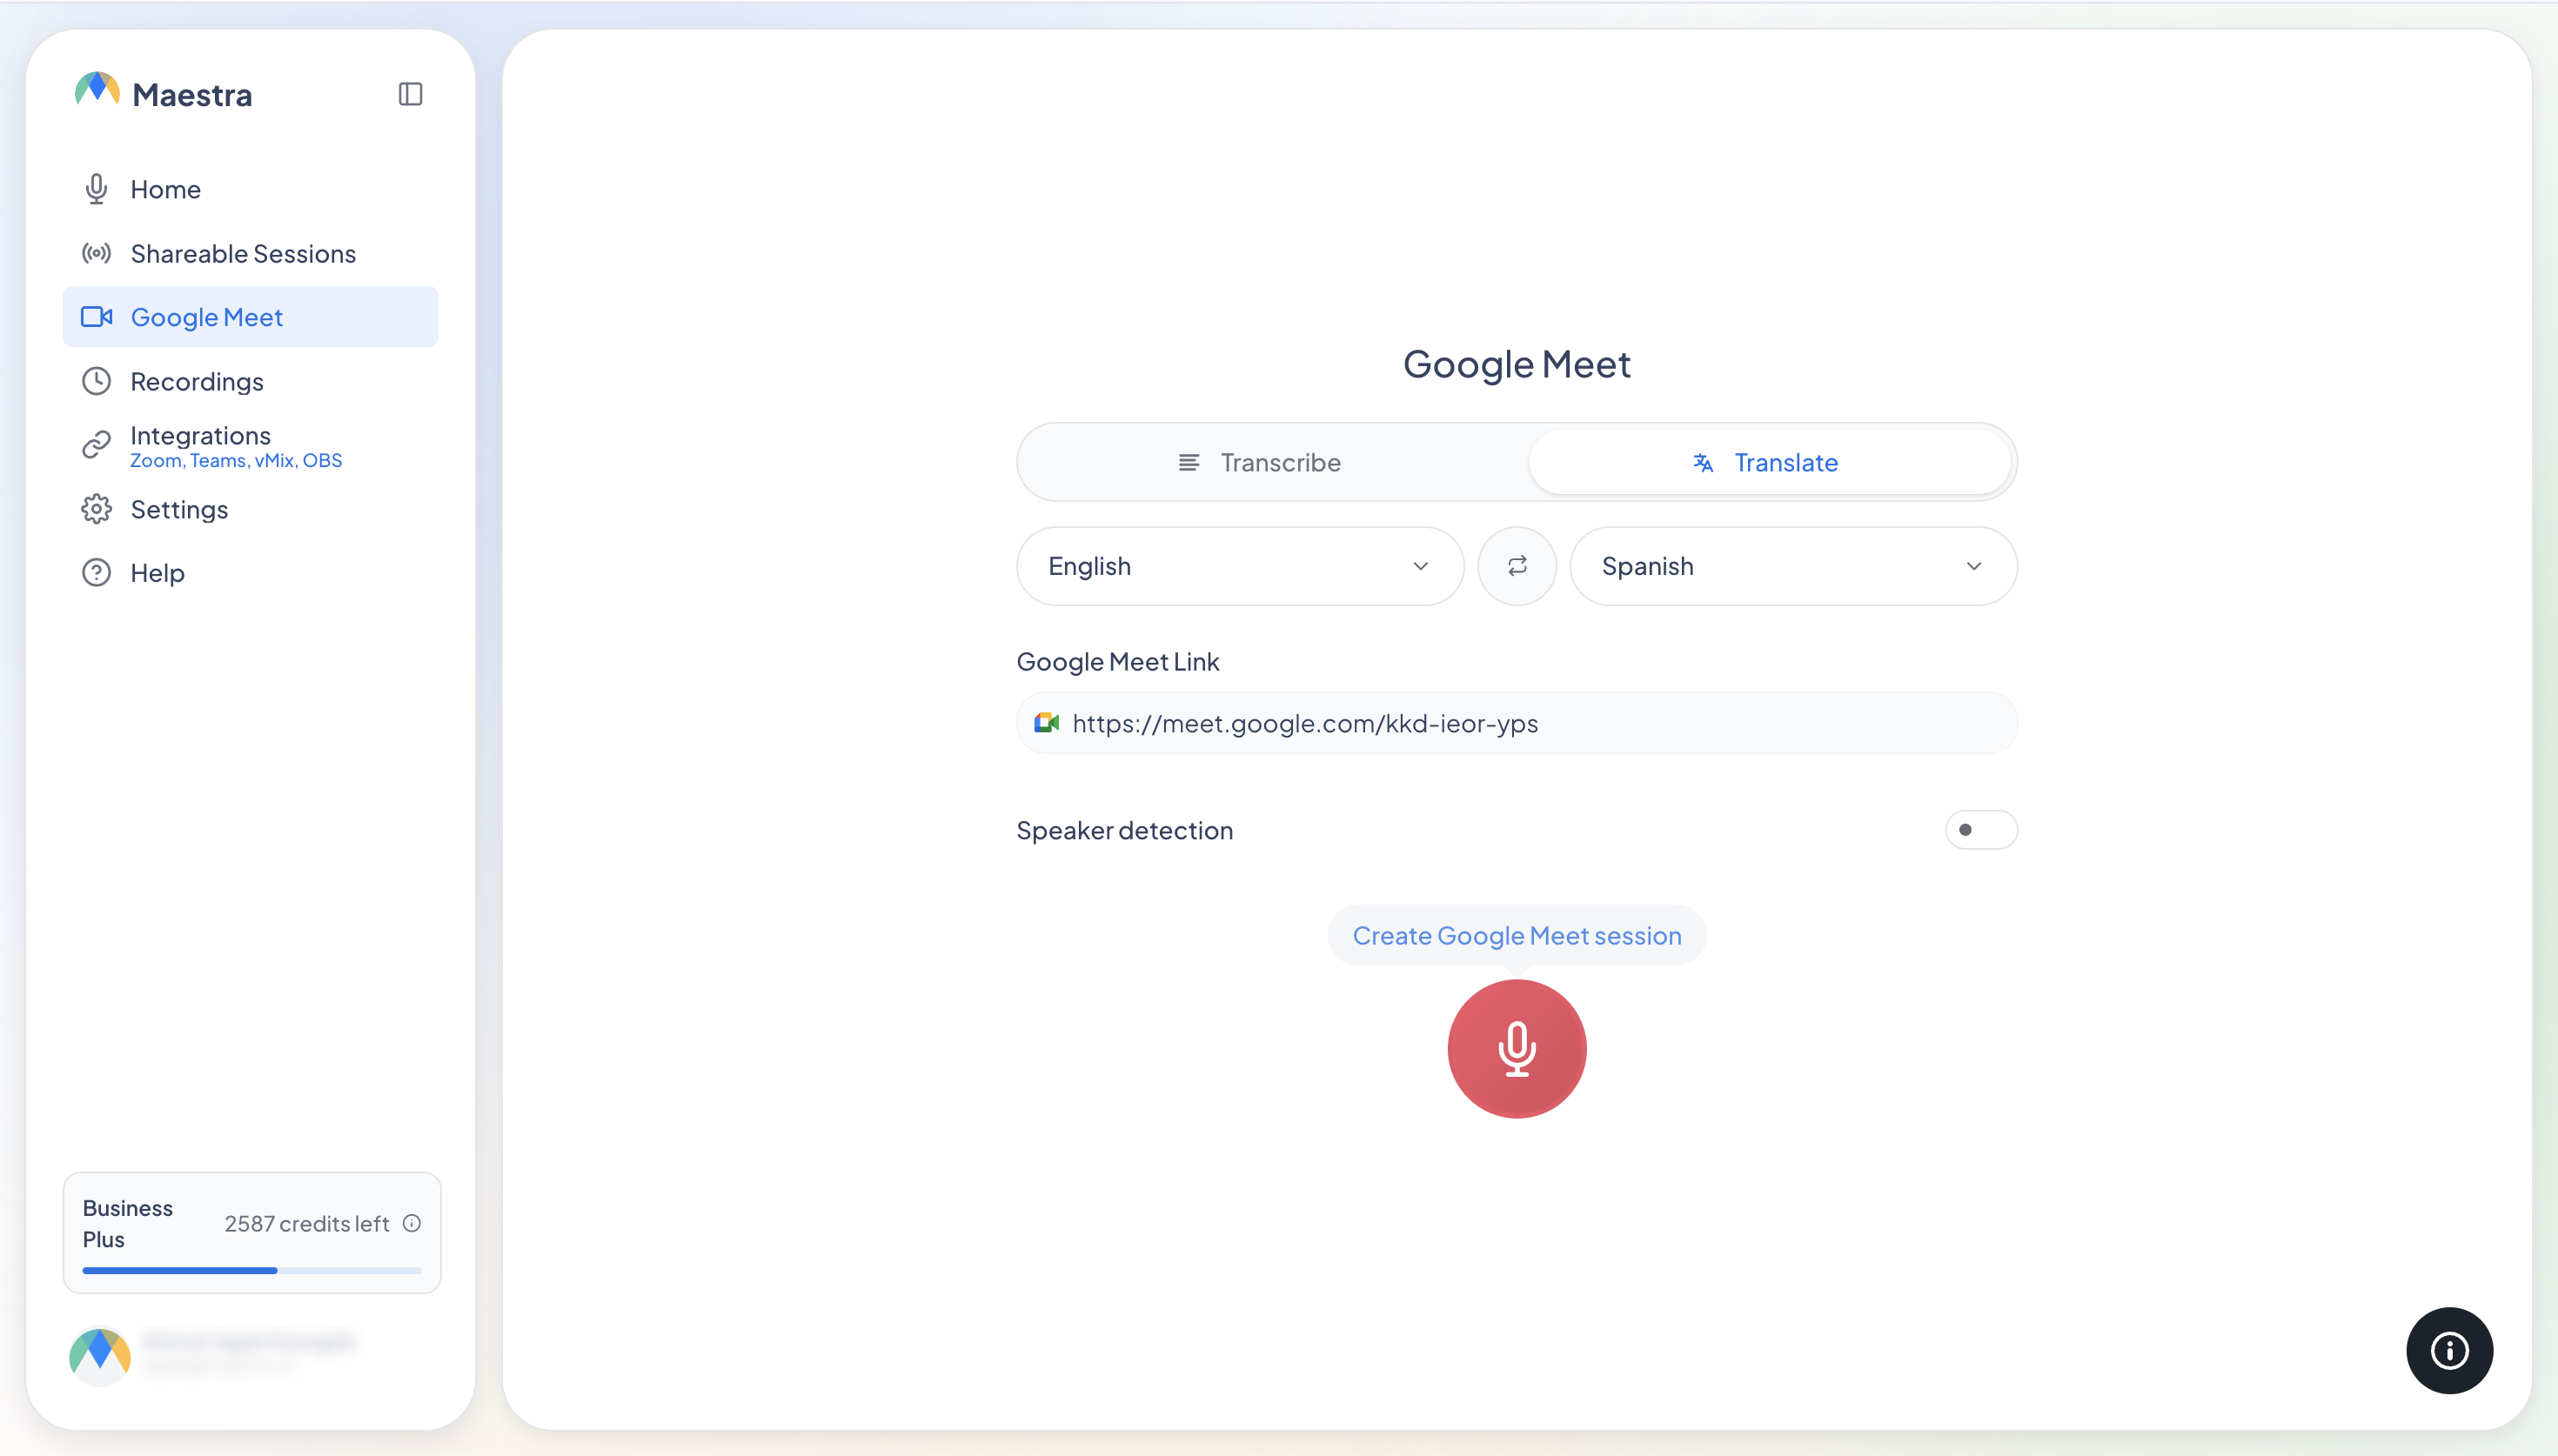Swap source and target languages
Viewport: 2558px width, 1456px height.
[x=1517, y=566]
